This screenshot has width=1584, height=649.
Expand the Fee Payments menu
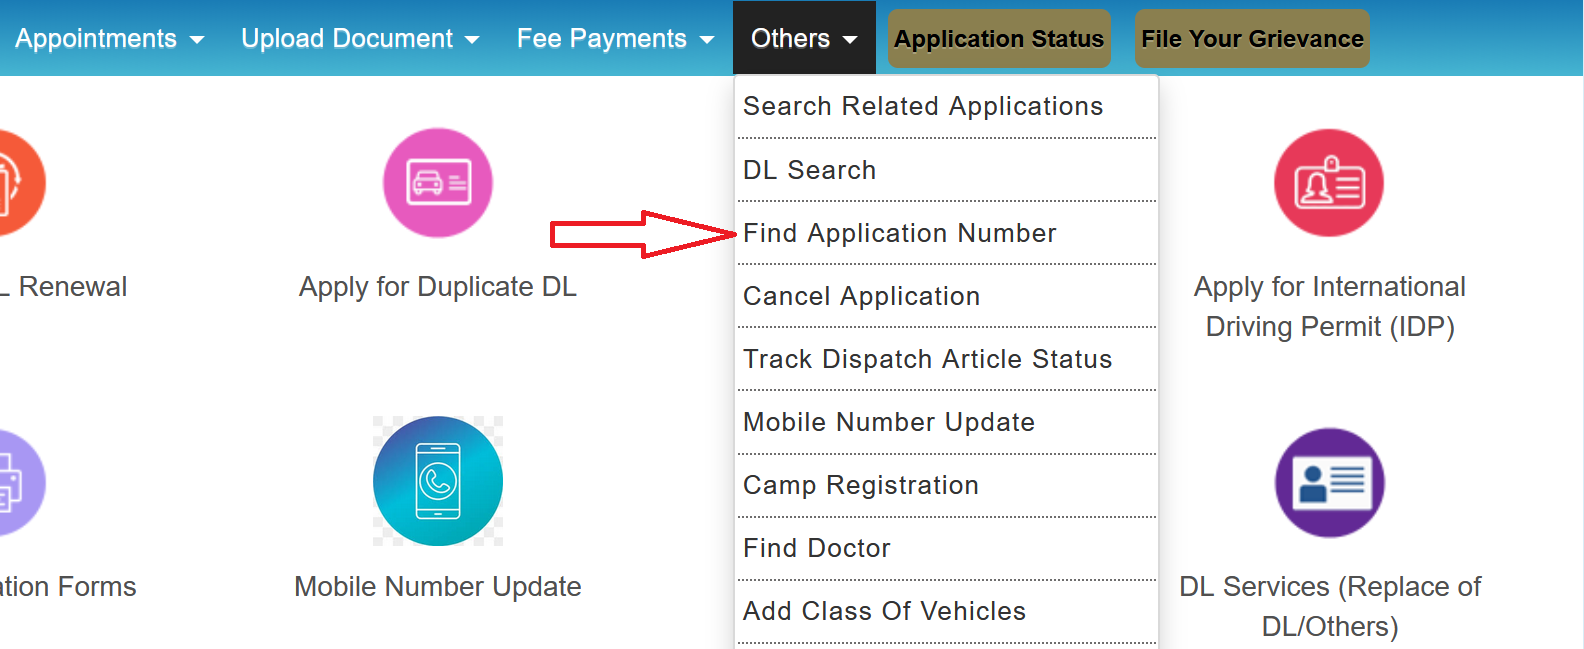[614, 37]
